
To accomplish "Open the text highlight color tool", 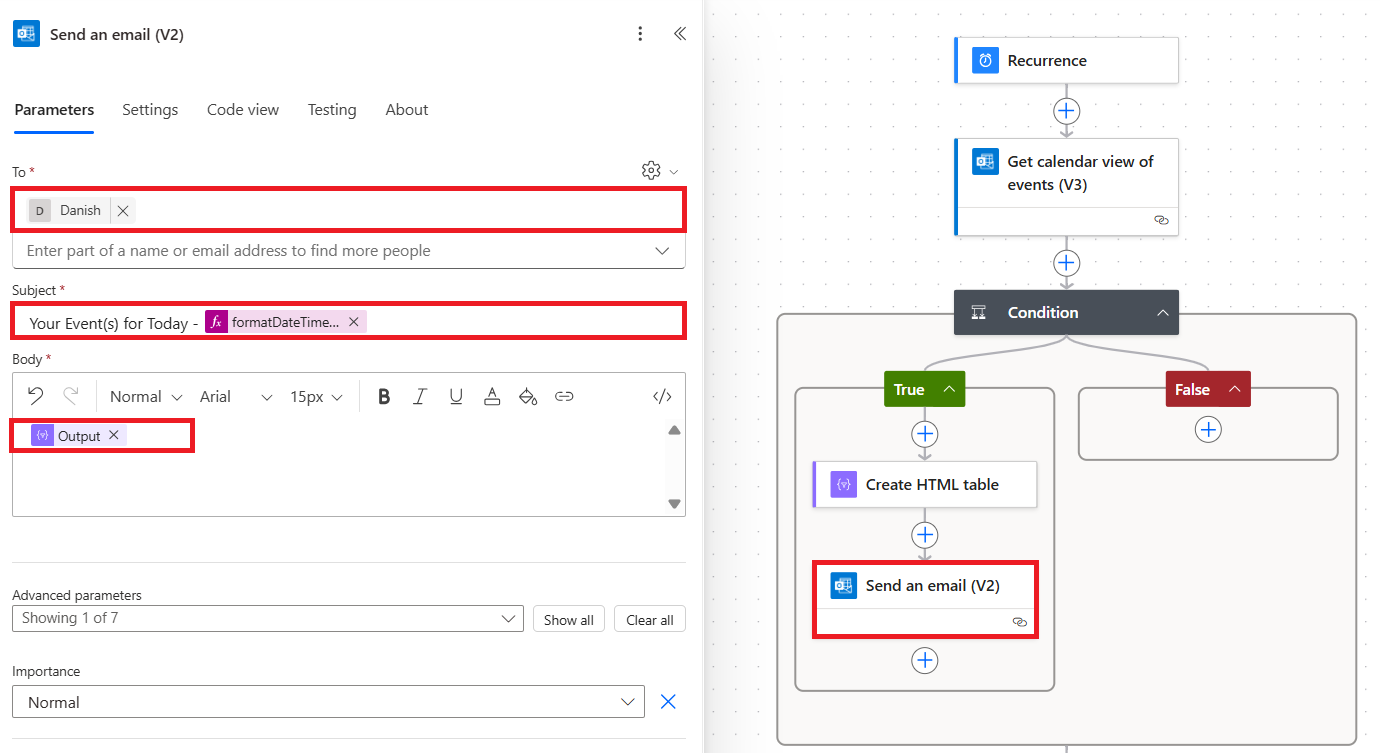I will (x=528, y=396).
